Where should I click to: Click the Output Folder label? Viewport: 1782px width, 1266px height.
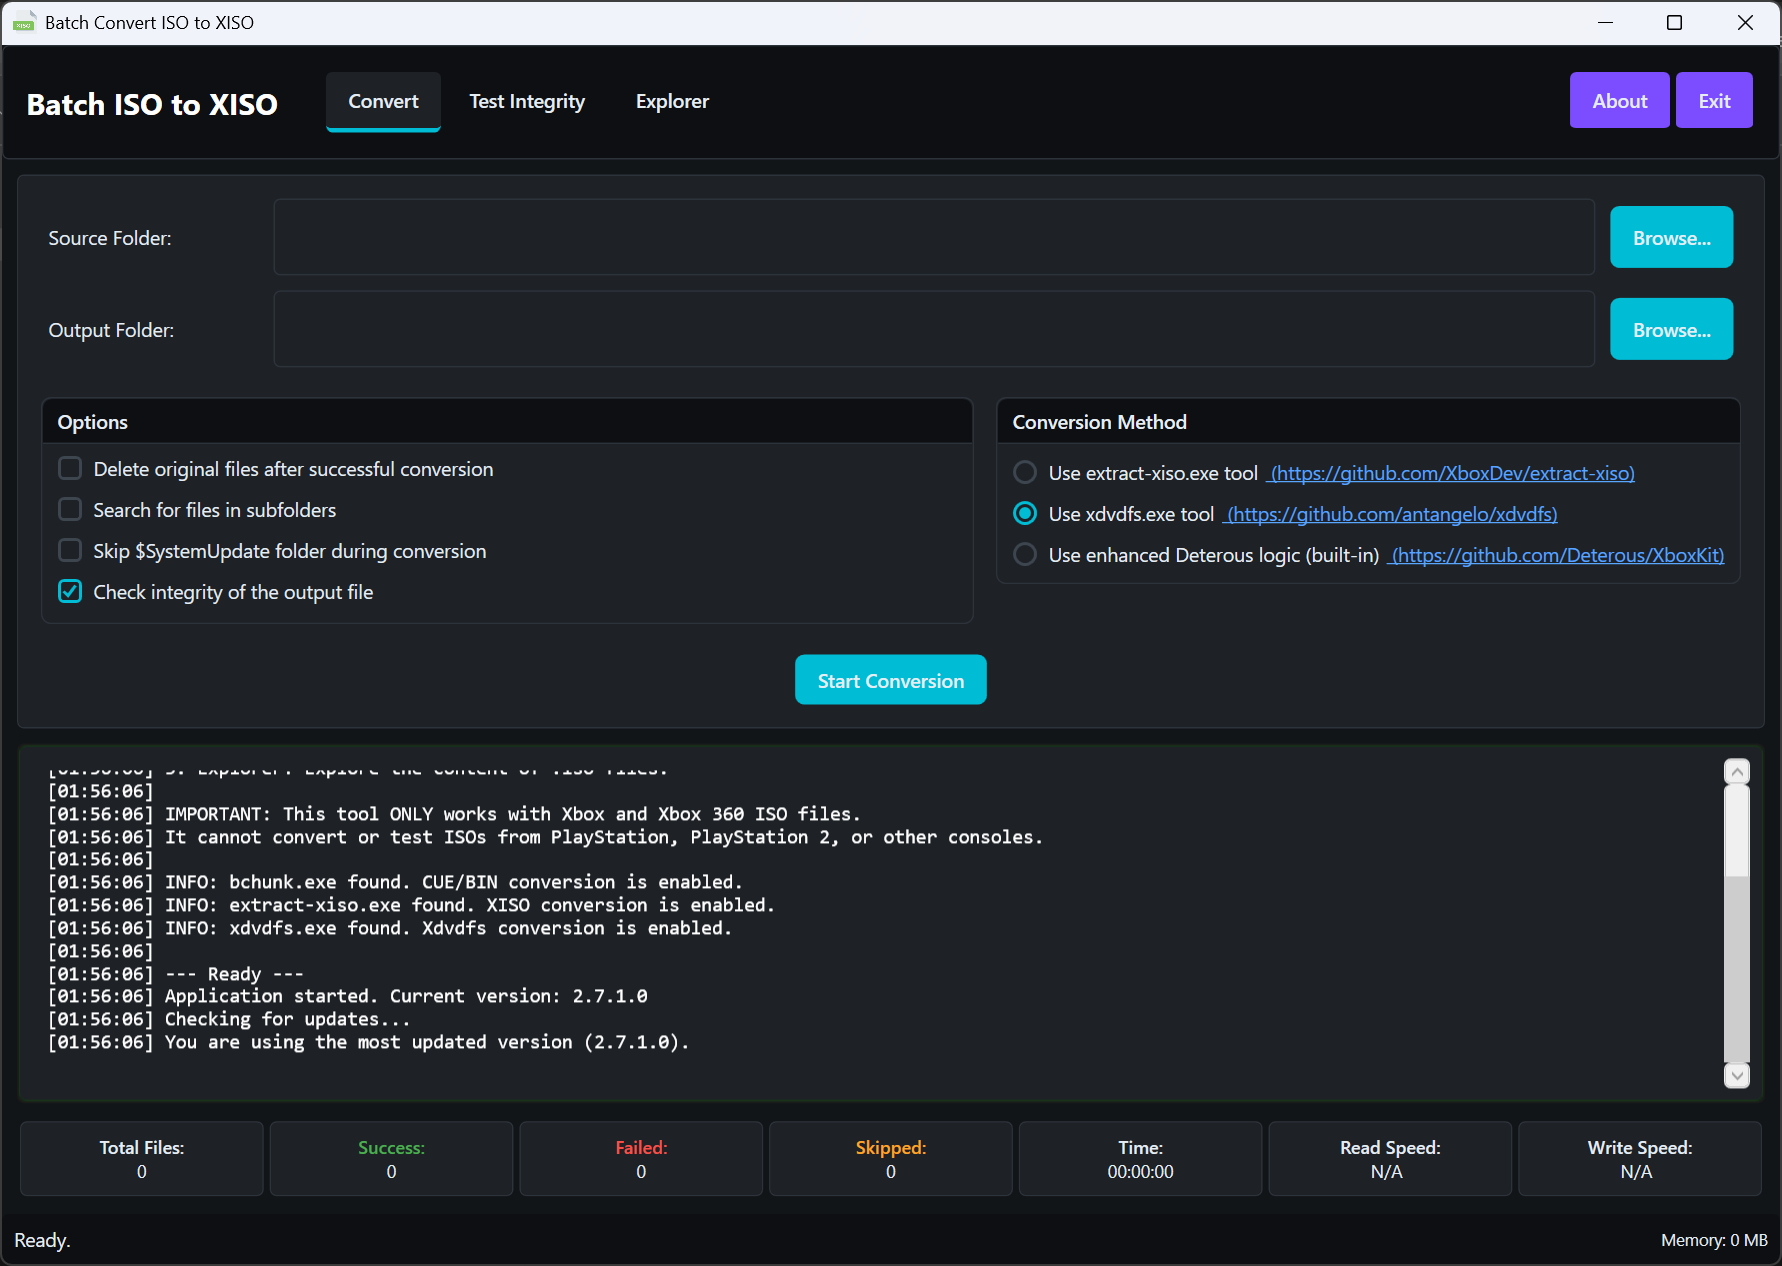(x=111, y=330)
